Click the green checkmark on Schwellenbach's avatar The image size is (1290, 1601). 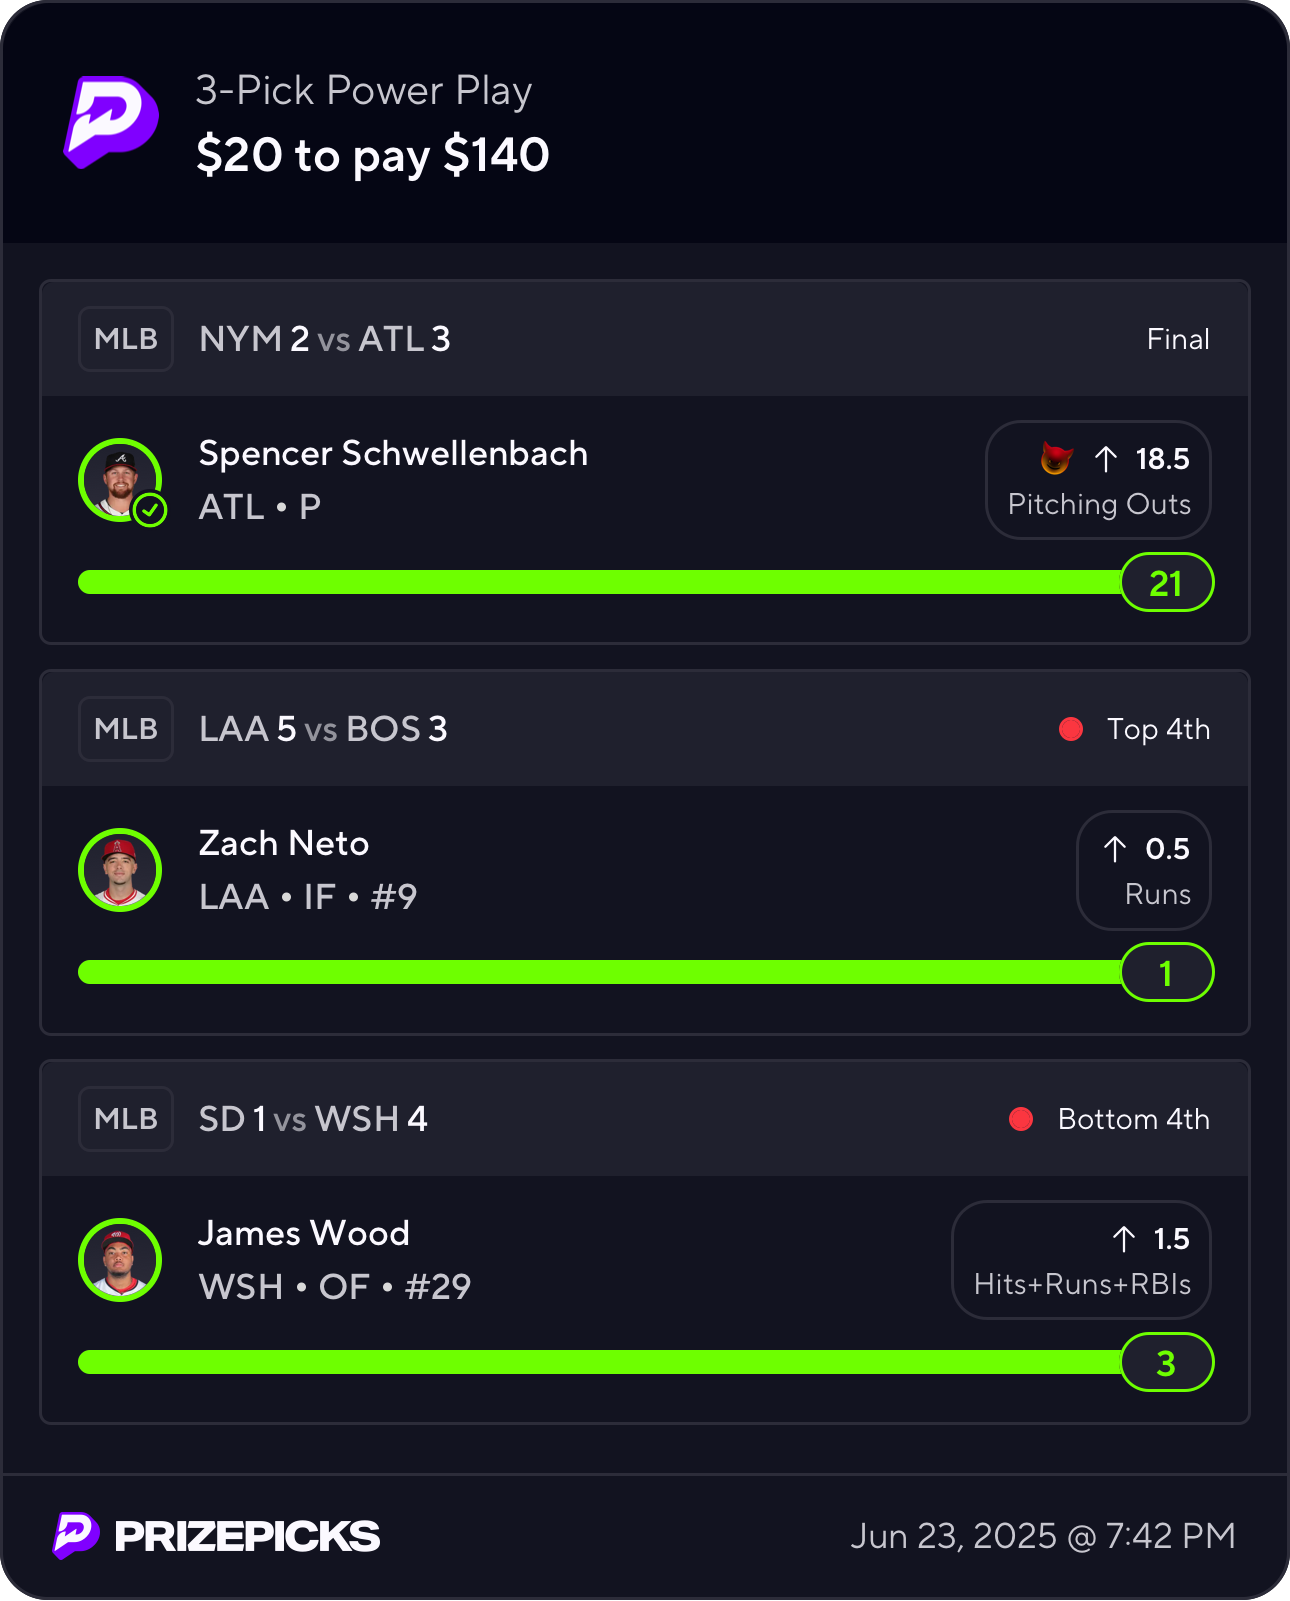[x=150, y=510]
